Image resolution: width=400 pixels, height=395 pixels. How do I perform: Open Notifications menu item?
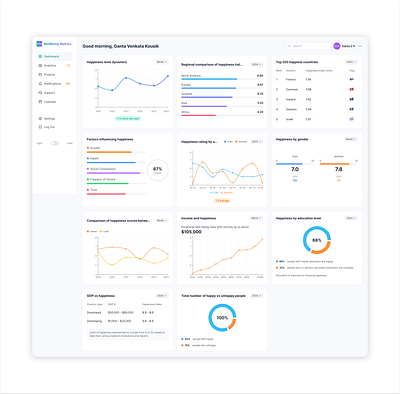[x=54, y=84]
